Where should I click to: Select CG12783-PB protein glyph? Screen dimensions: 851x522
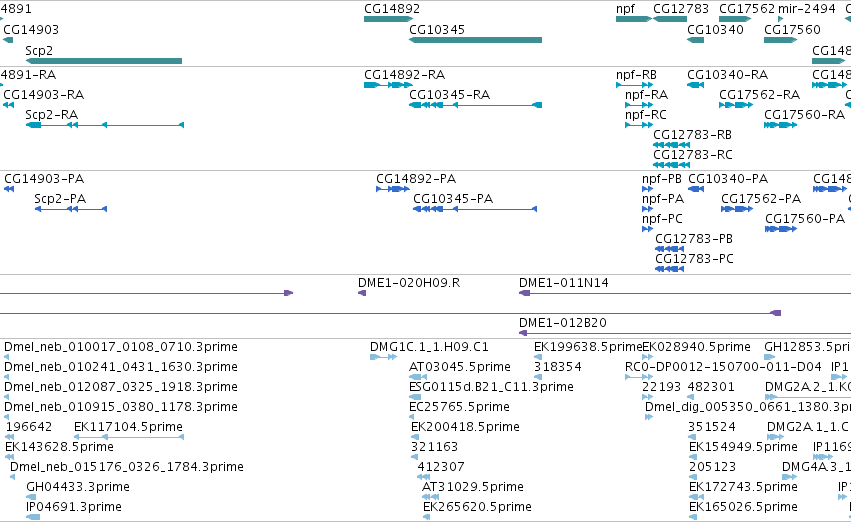click(670, 249)
